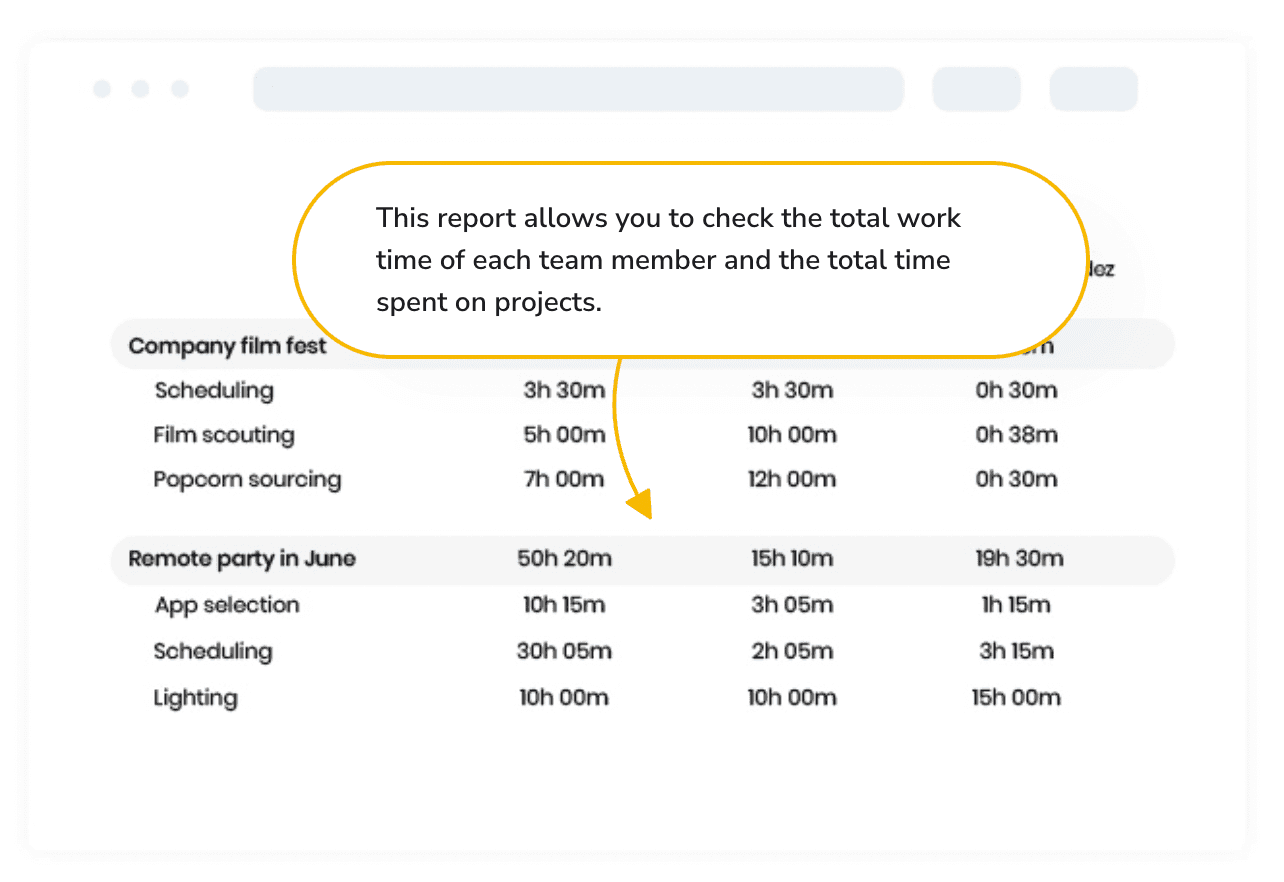Screen dimensions: 1284x882
Task: Click the first gray toolbar button
Action: coord(976,89)
